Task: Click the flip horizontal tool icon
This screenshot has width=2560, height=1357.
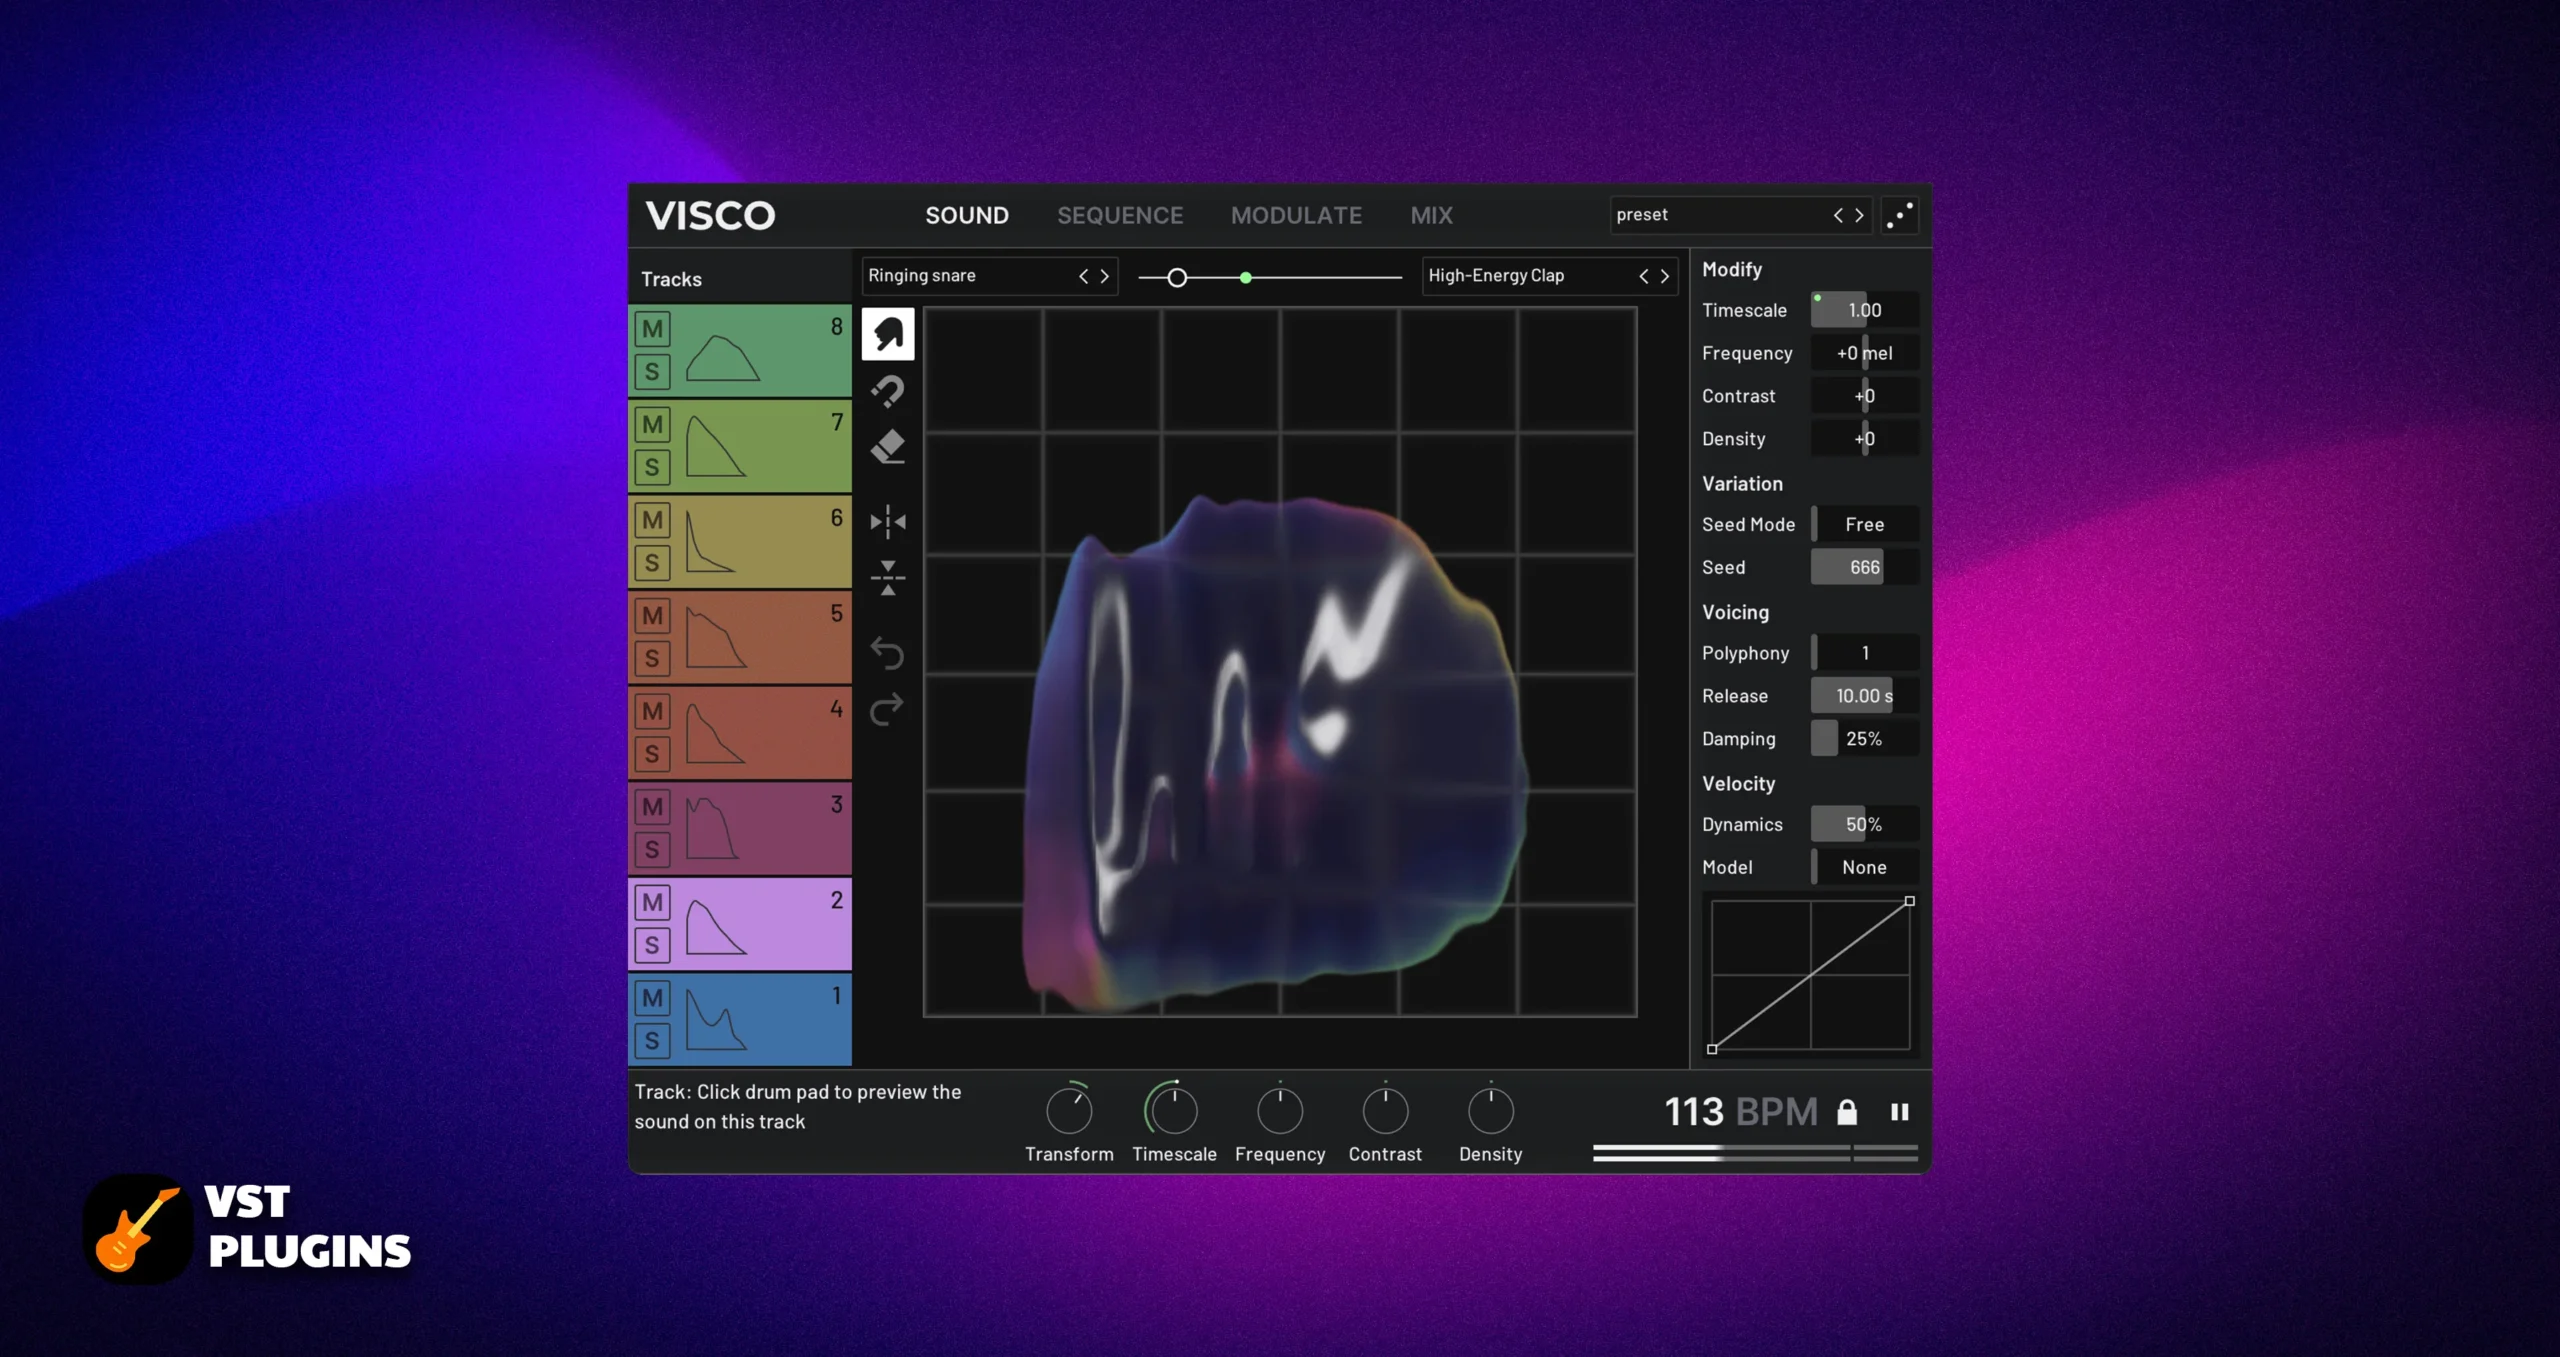Action: [x=888, y=521]
